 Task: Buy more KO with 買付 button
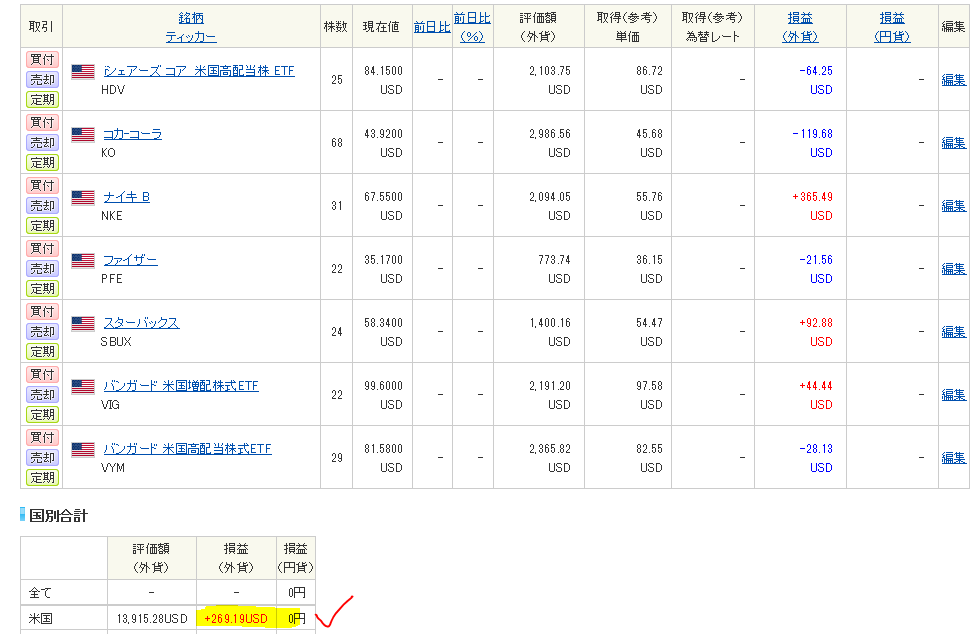pos(42,122)
